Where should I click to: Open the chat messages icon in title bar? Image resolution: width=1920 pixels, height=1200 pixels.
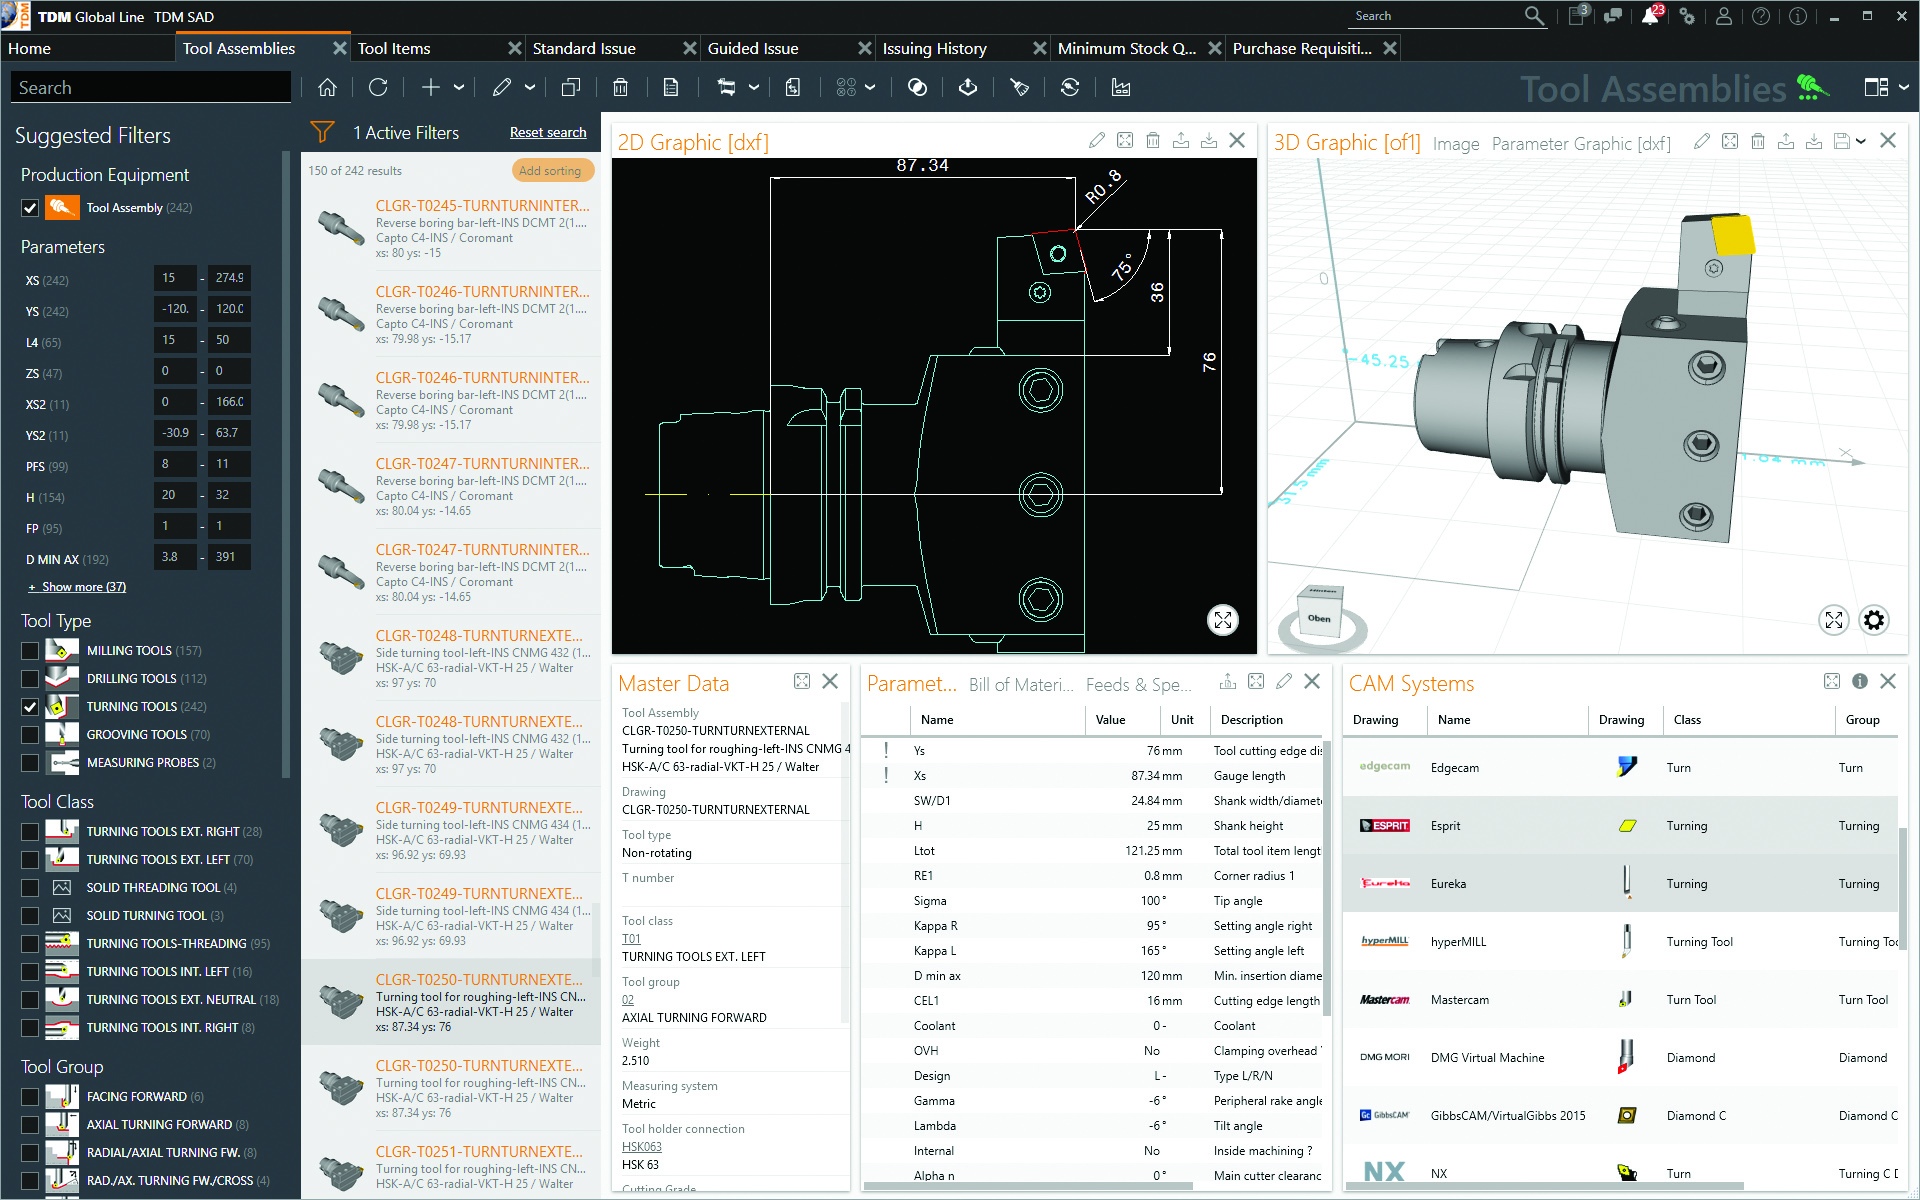[x=1613, y=16]
